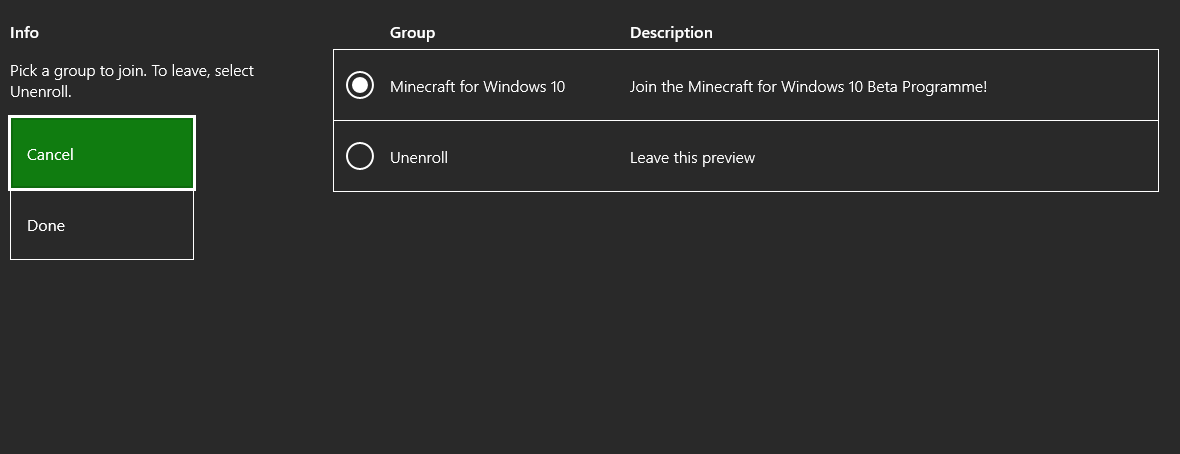Viewport: 1180px width, 454px height.
Task: Click the Description column header
Action: [x=671, y=32]
